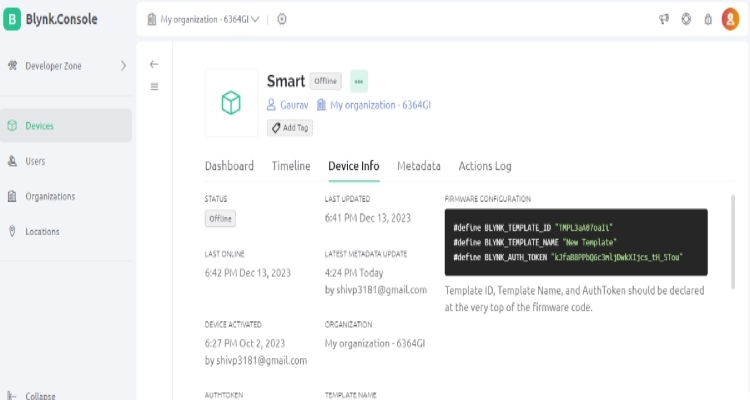750x400 pixels.
Task: Click the Offline badge next to Smart
Action: click(326, 81)
